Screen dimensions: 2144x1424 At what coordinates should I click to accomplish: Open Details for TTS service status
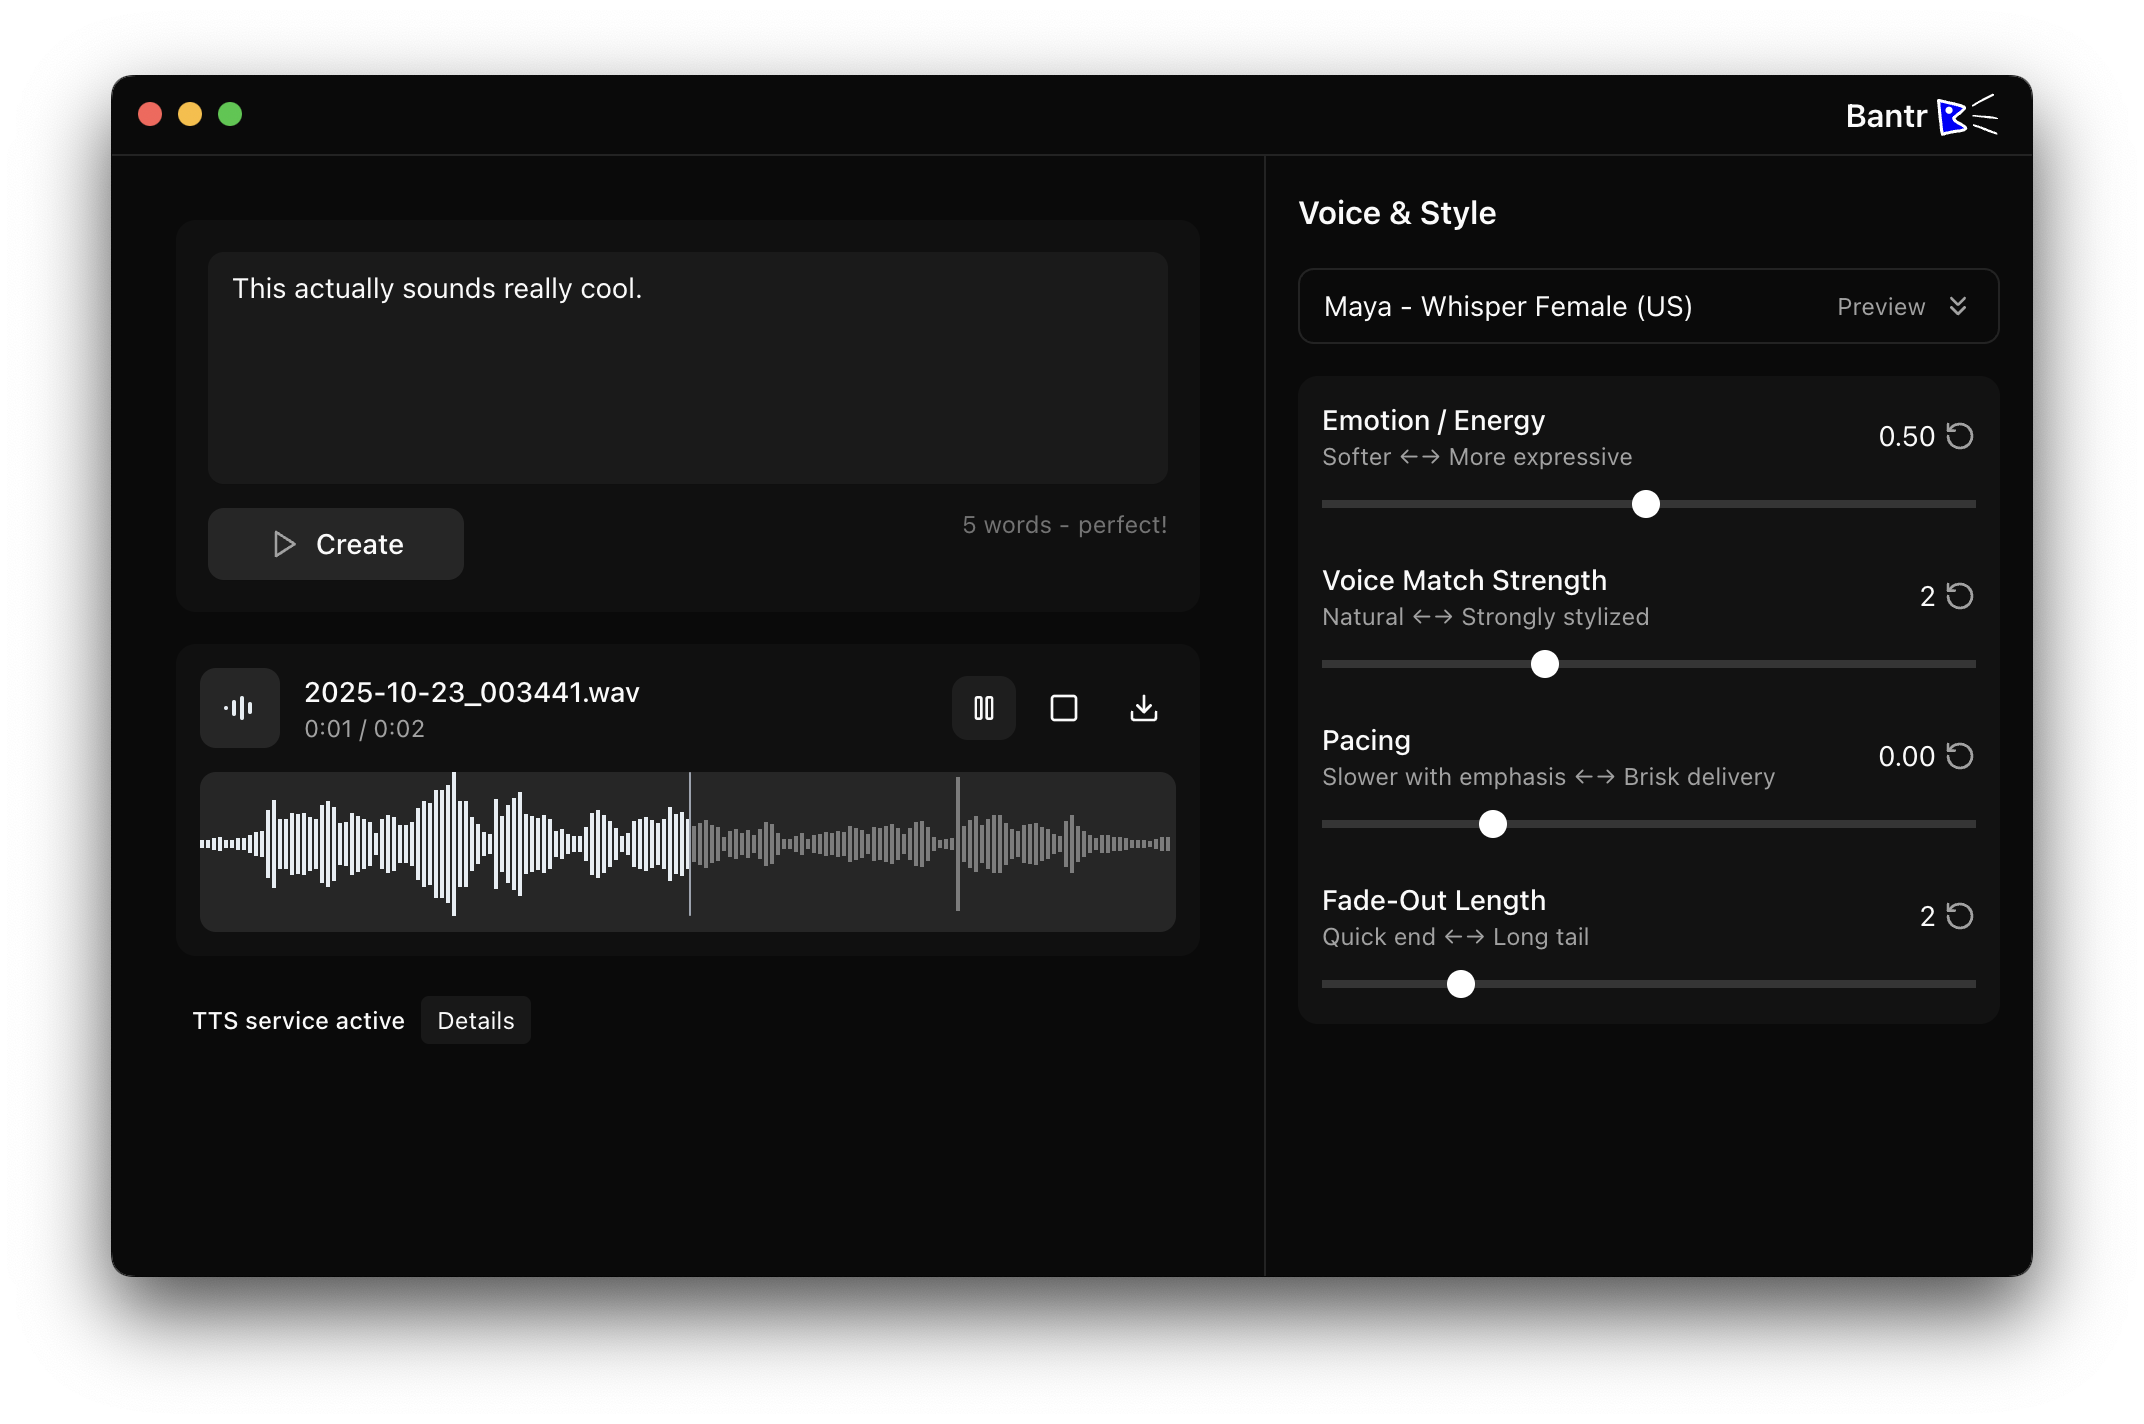(475, 1020)
